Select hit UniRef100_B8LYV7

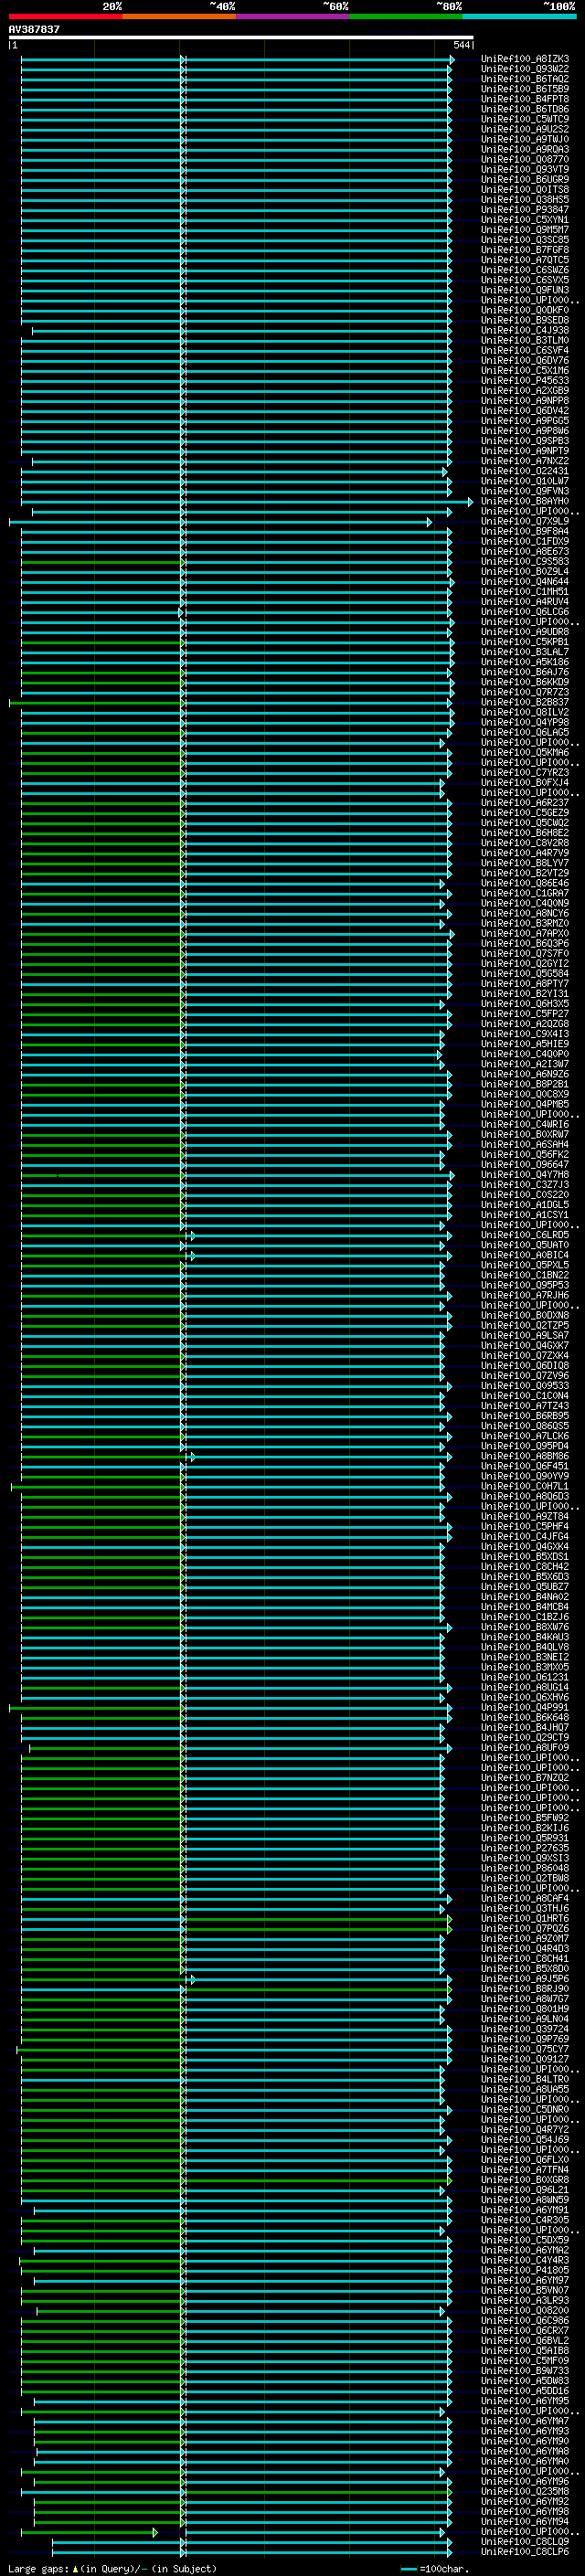(x=524, y=863)
